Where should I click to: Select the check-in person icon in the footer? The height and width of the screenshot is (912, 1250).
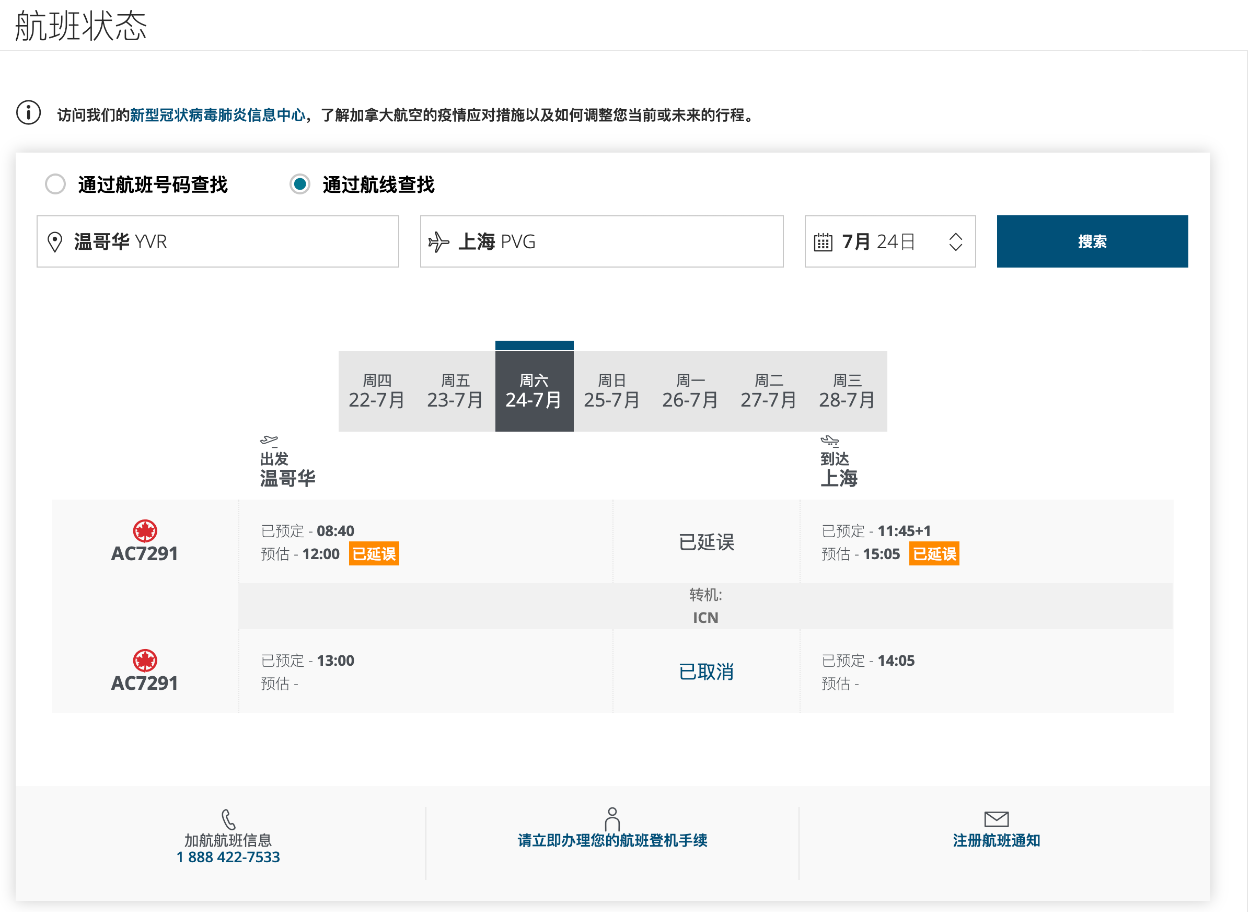coord(610,820)
